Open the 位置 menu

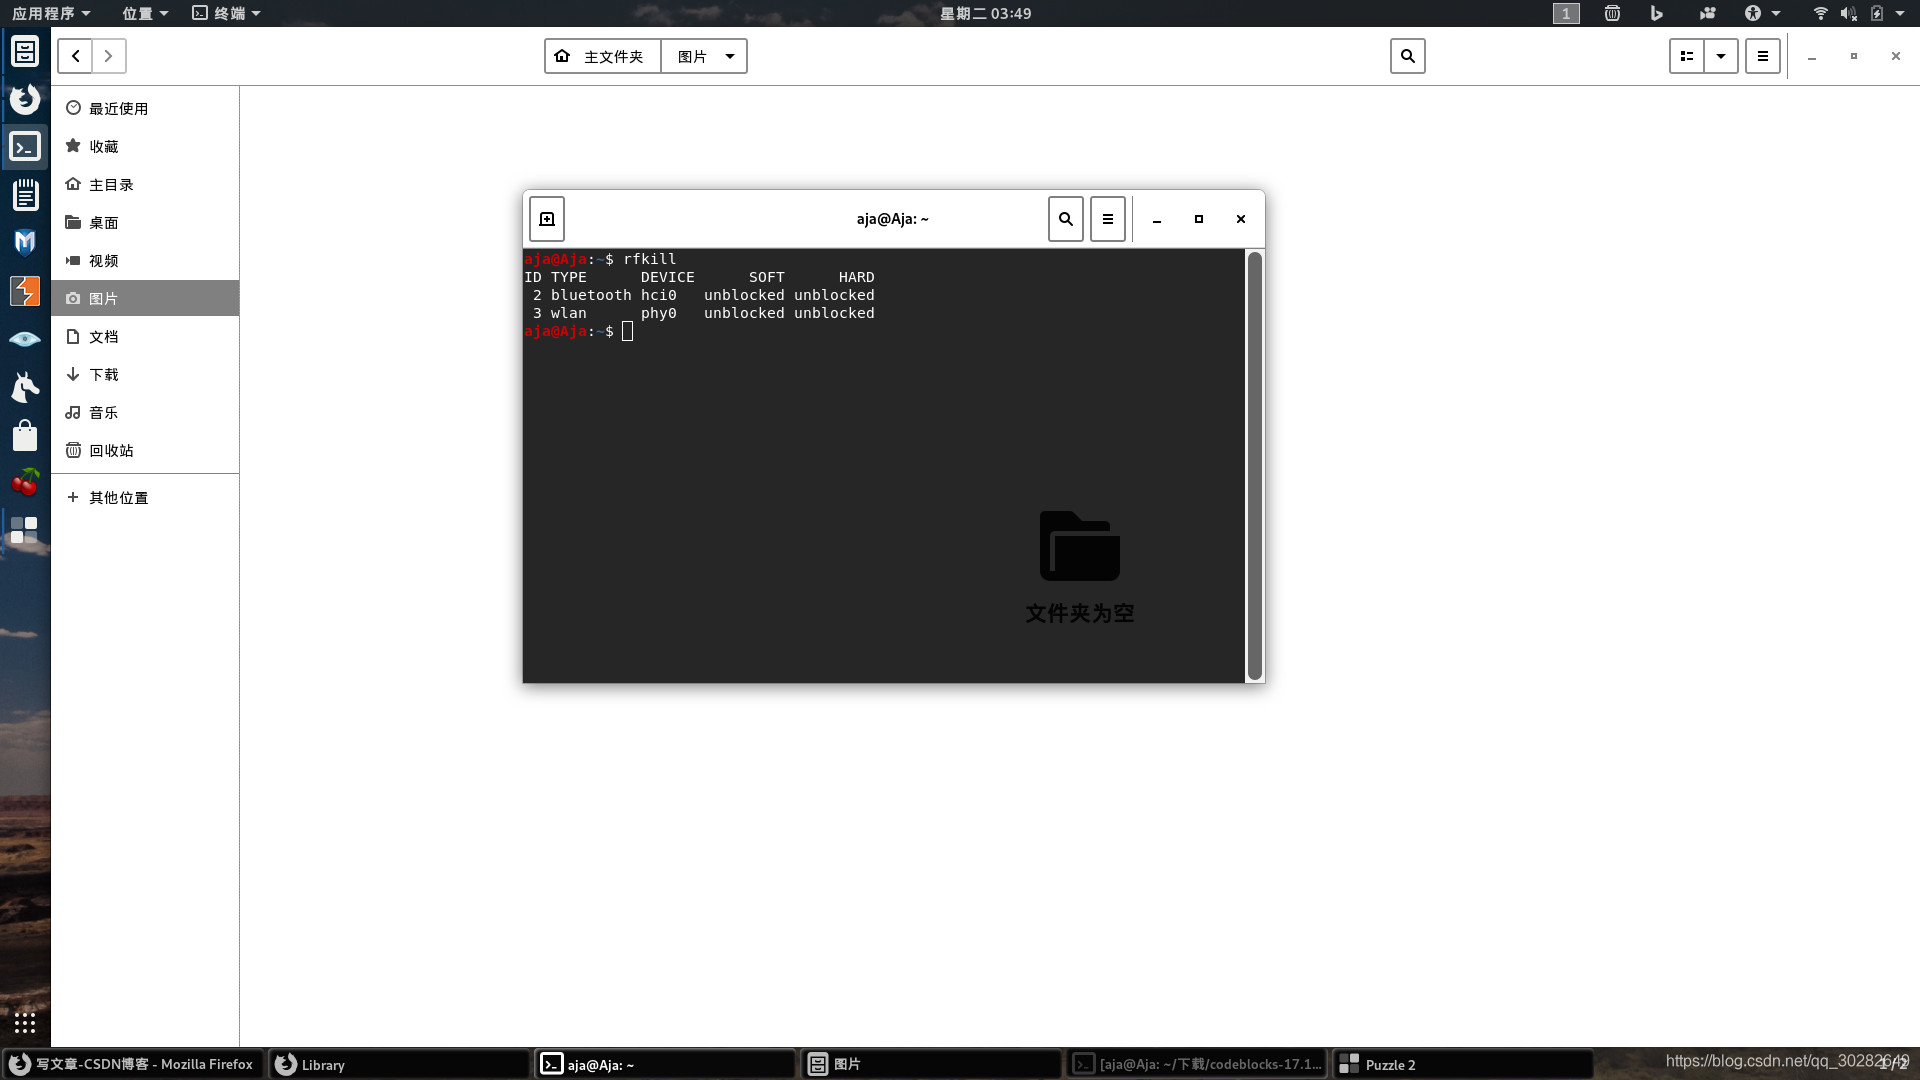[x=145, y=13]
